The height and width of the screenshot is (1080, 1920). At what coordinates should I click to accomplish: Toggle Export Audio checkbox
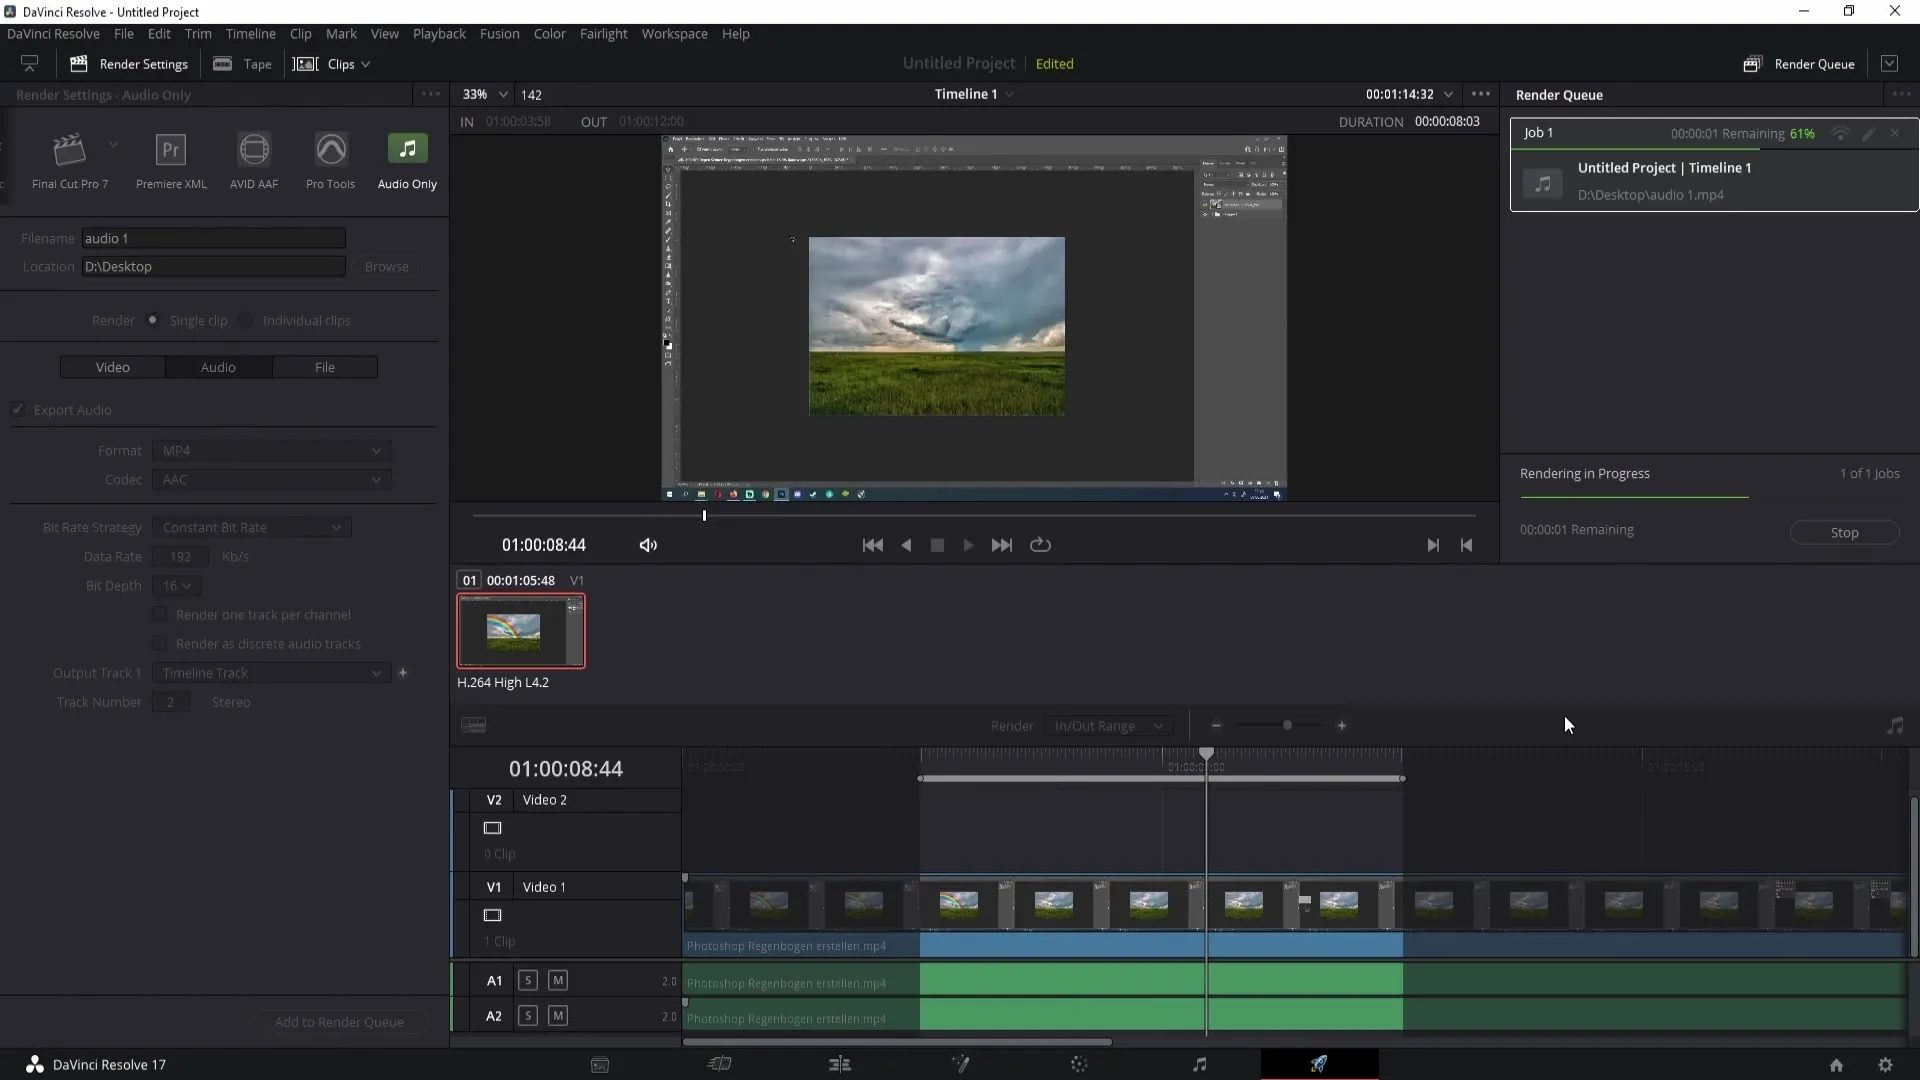(20, 410)
